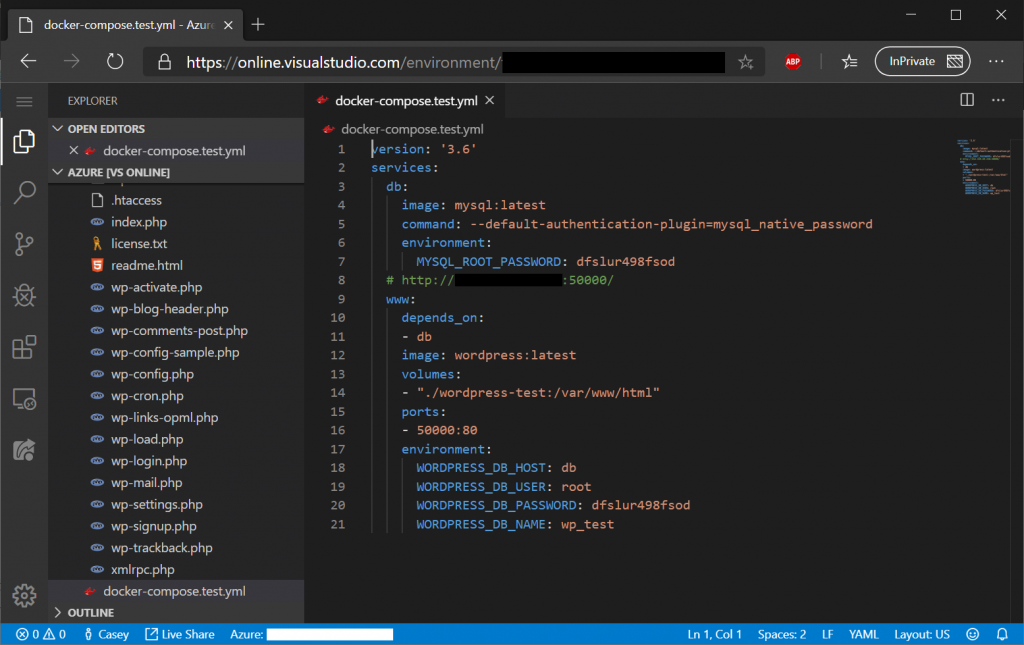Click the split editor icon
The image size is (1024, 645).
[x=967, y=100]
